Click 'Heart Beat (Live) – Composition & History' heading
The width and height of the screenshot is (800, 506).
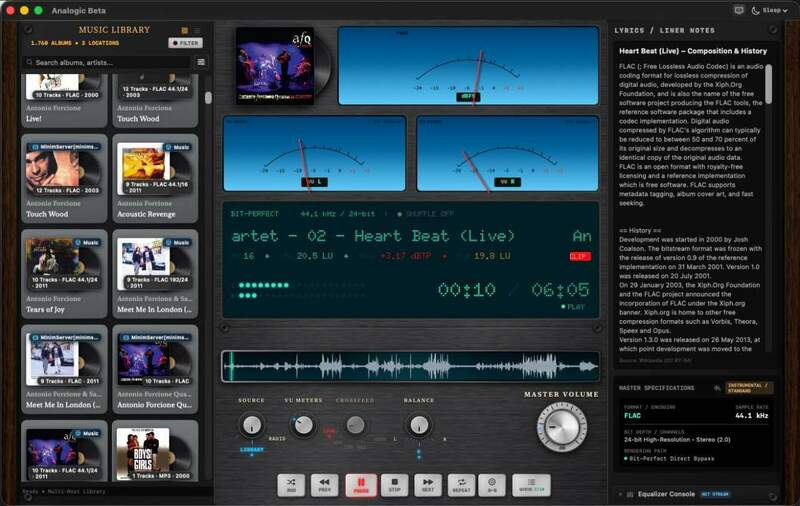(693, 51)
